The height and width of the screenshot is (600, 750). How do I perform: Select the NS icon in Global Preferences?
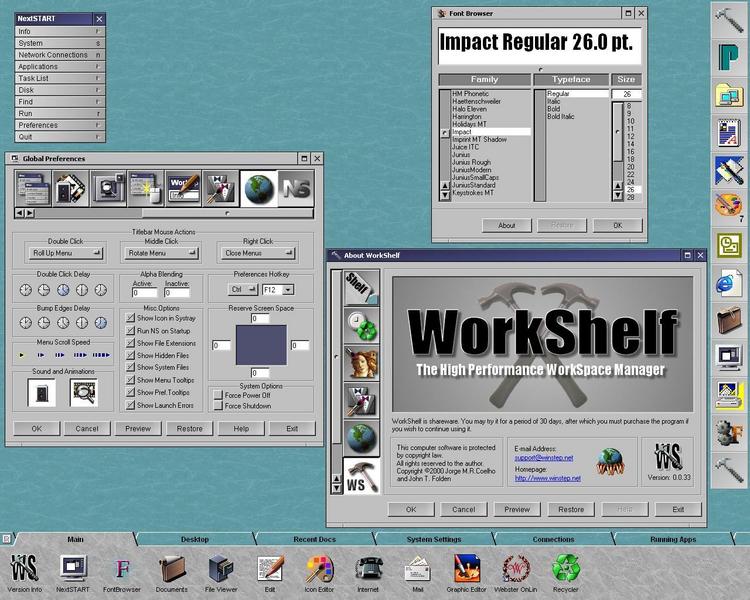click(296, 189)
